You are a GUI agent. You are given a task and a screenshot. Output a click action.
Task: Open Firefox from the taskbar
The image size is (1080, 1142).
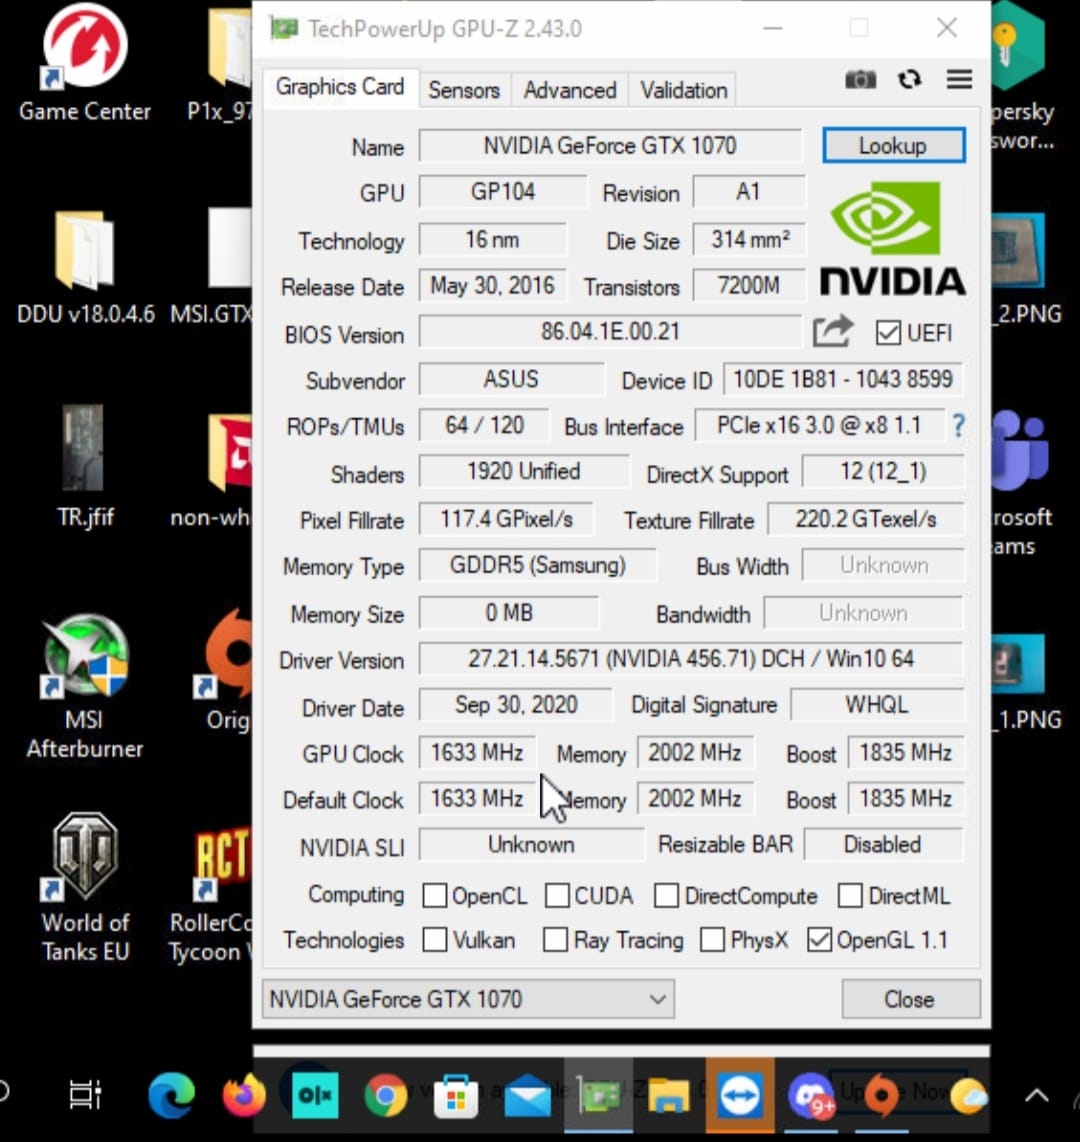coord(243,1095)
